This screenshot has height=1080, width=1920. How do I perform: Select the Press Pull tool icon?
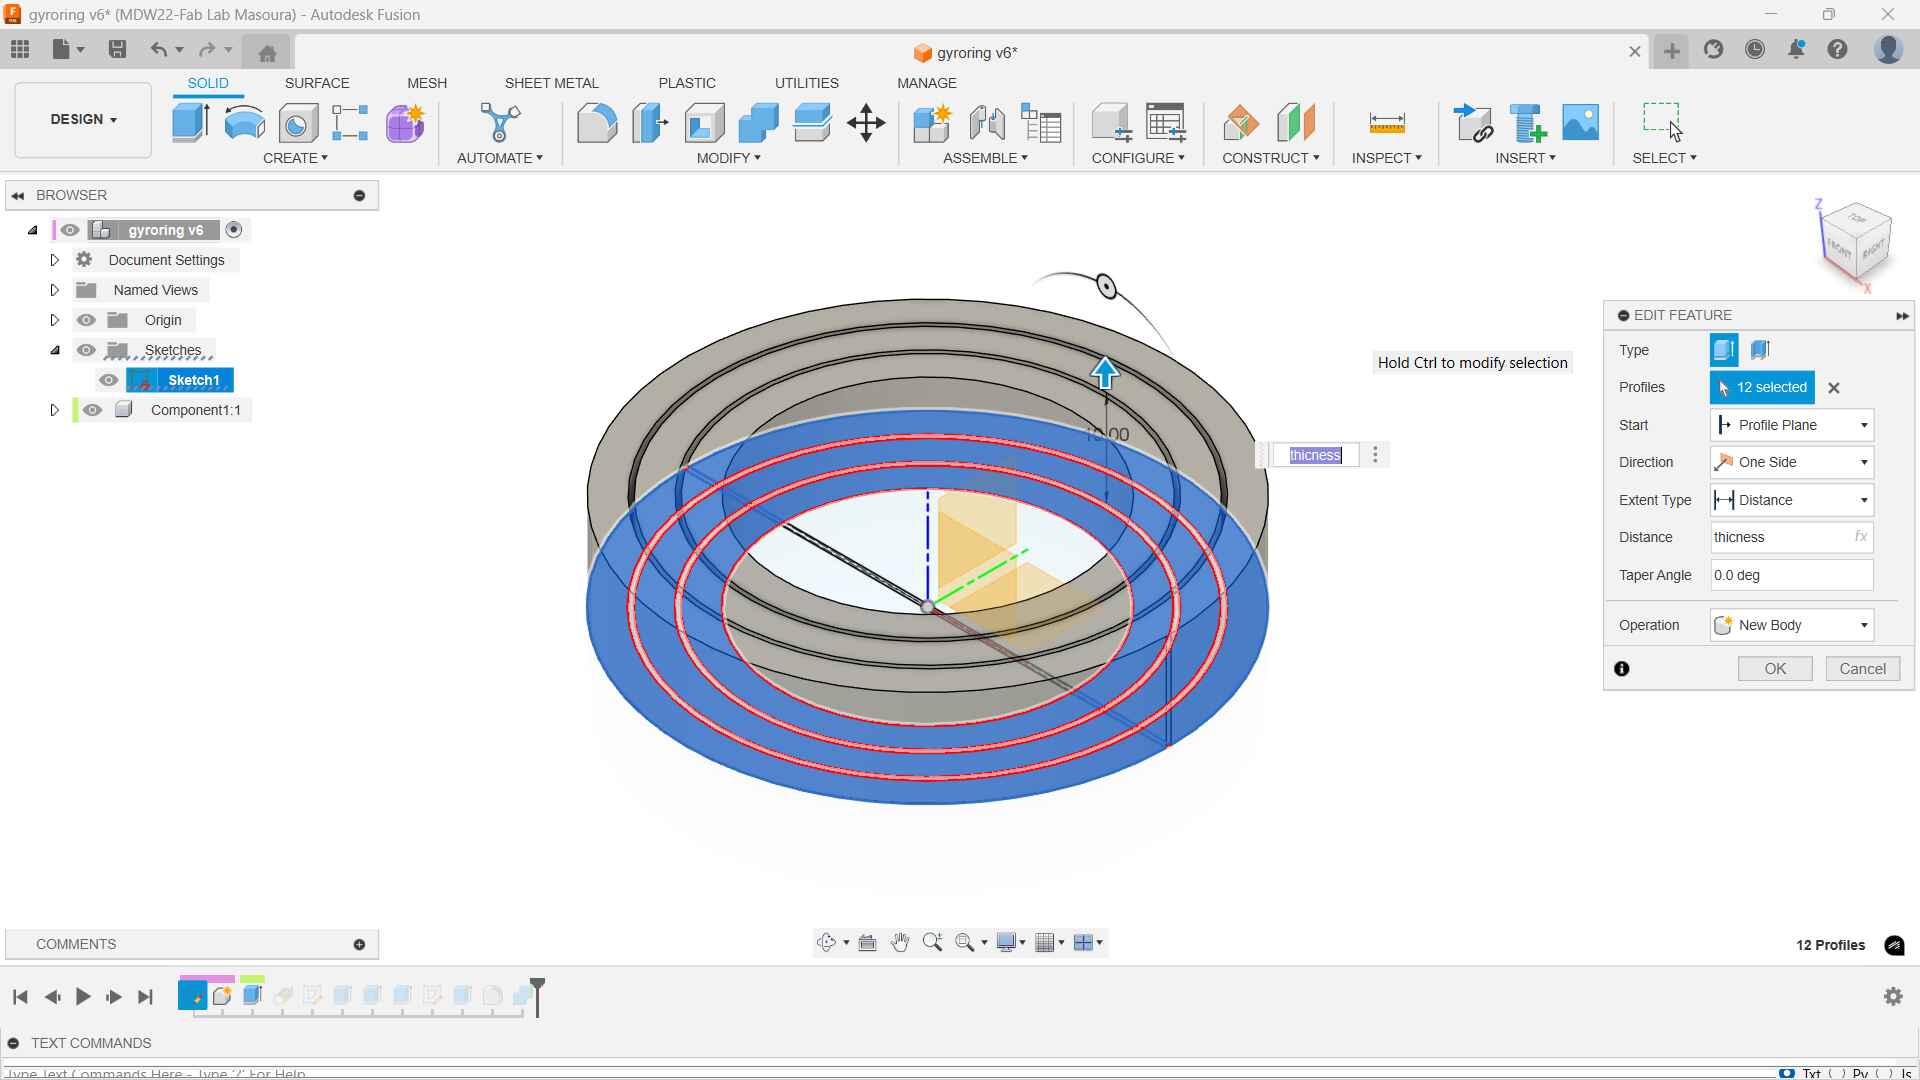click(x=650, y=123)
